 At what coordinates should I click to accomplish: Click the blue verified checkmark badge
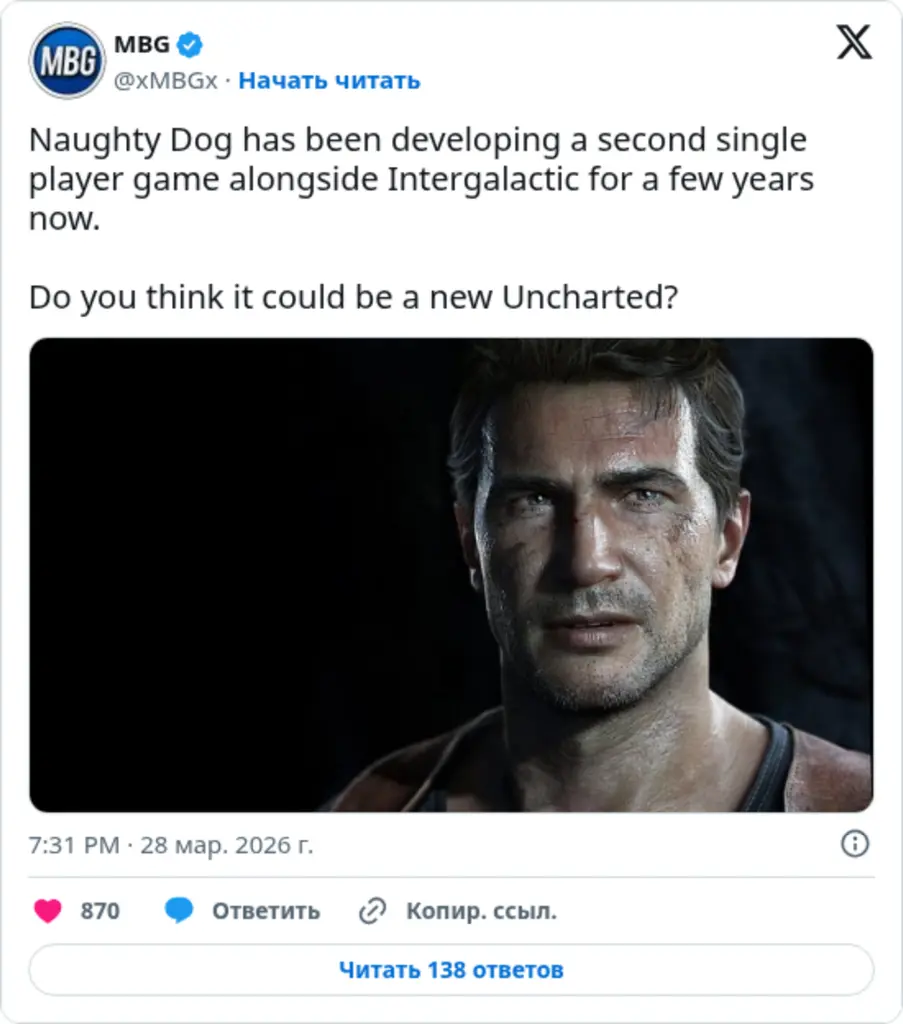187,44
